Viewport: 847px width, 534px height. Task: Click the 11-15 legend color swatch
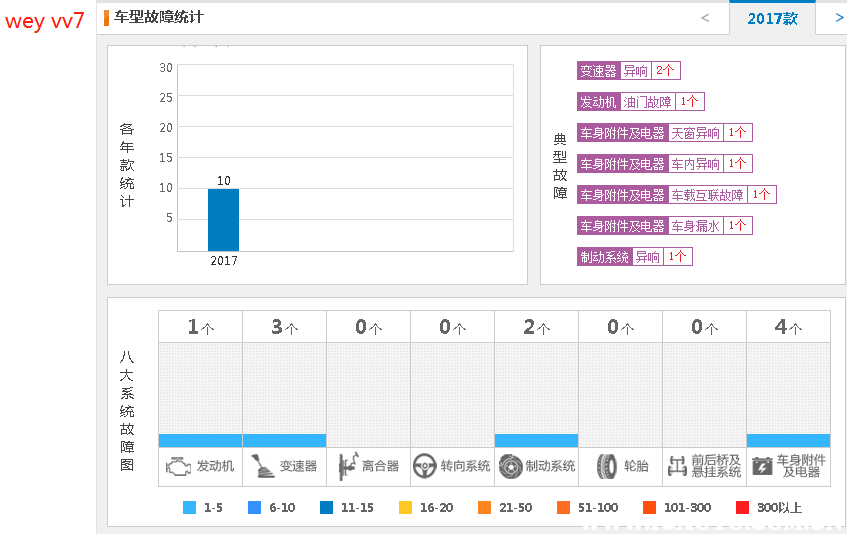(x=326, y=508)
